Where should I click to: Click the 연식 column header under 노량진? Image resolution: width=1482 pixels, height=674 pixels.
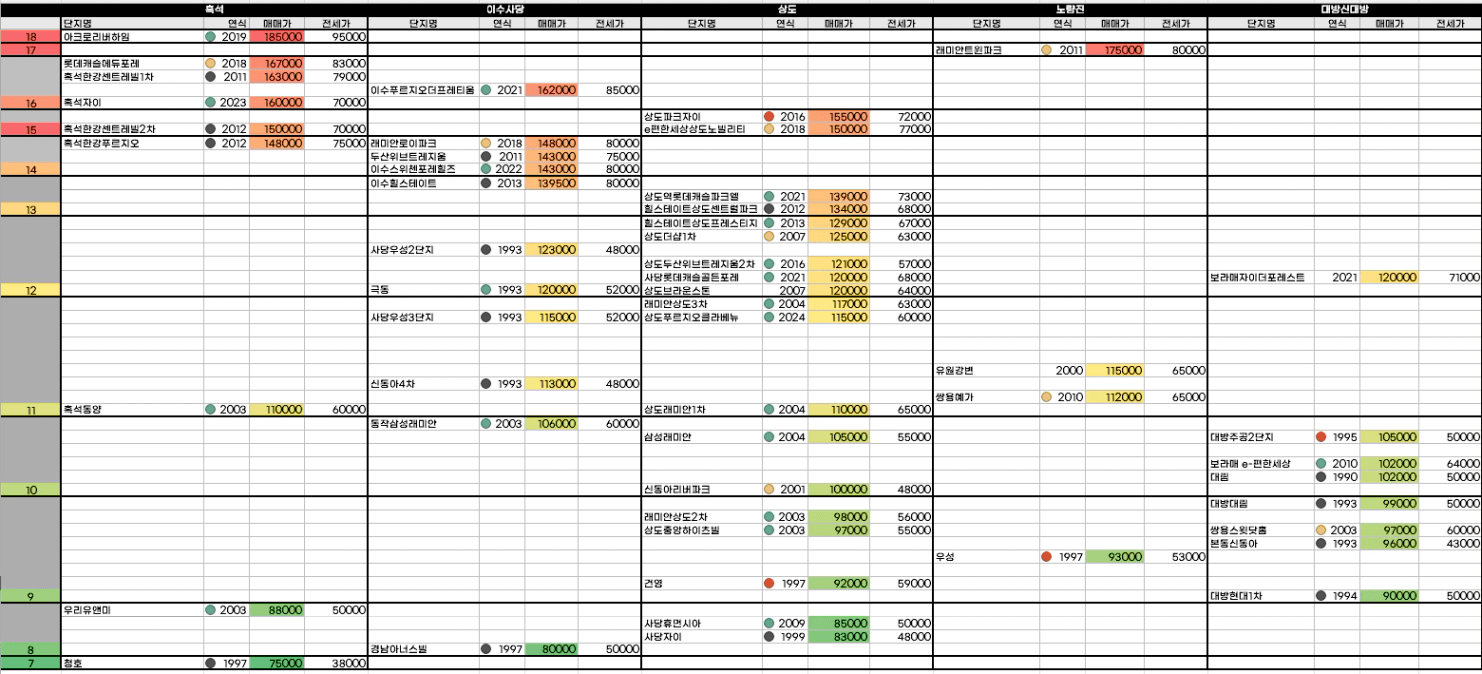(x=1062, y=22)
